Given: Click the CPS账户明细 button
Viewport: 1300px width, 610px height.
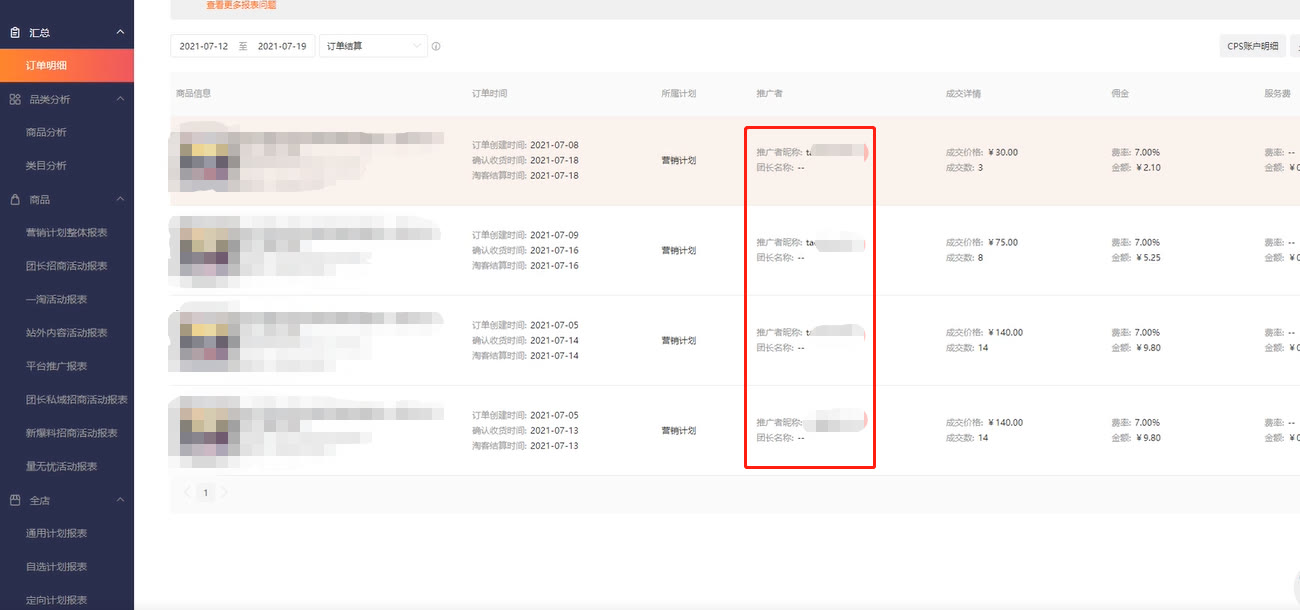Looking at the screenshot, I should click(1253, 46).
